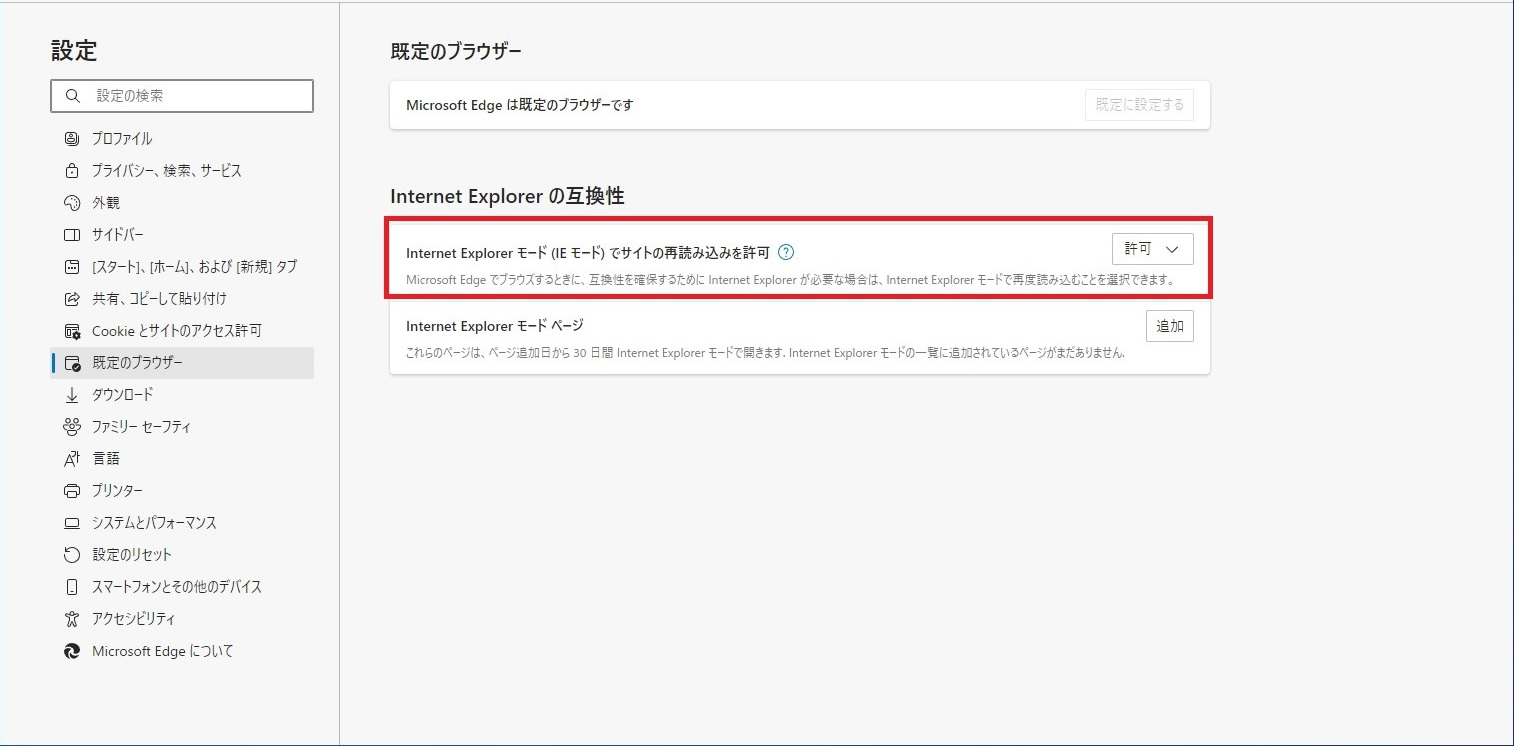Image resolution: width=1514 pixels, height=746 pixels.
Task: Click the description starting これらのページは、ページ追加日から
Action: pos(766,353)
